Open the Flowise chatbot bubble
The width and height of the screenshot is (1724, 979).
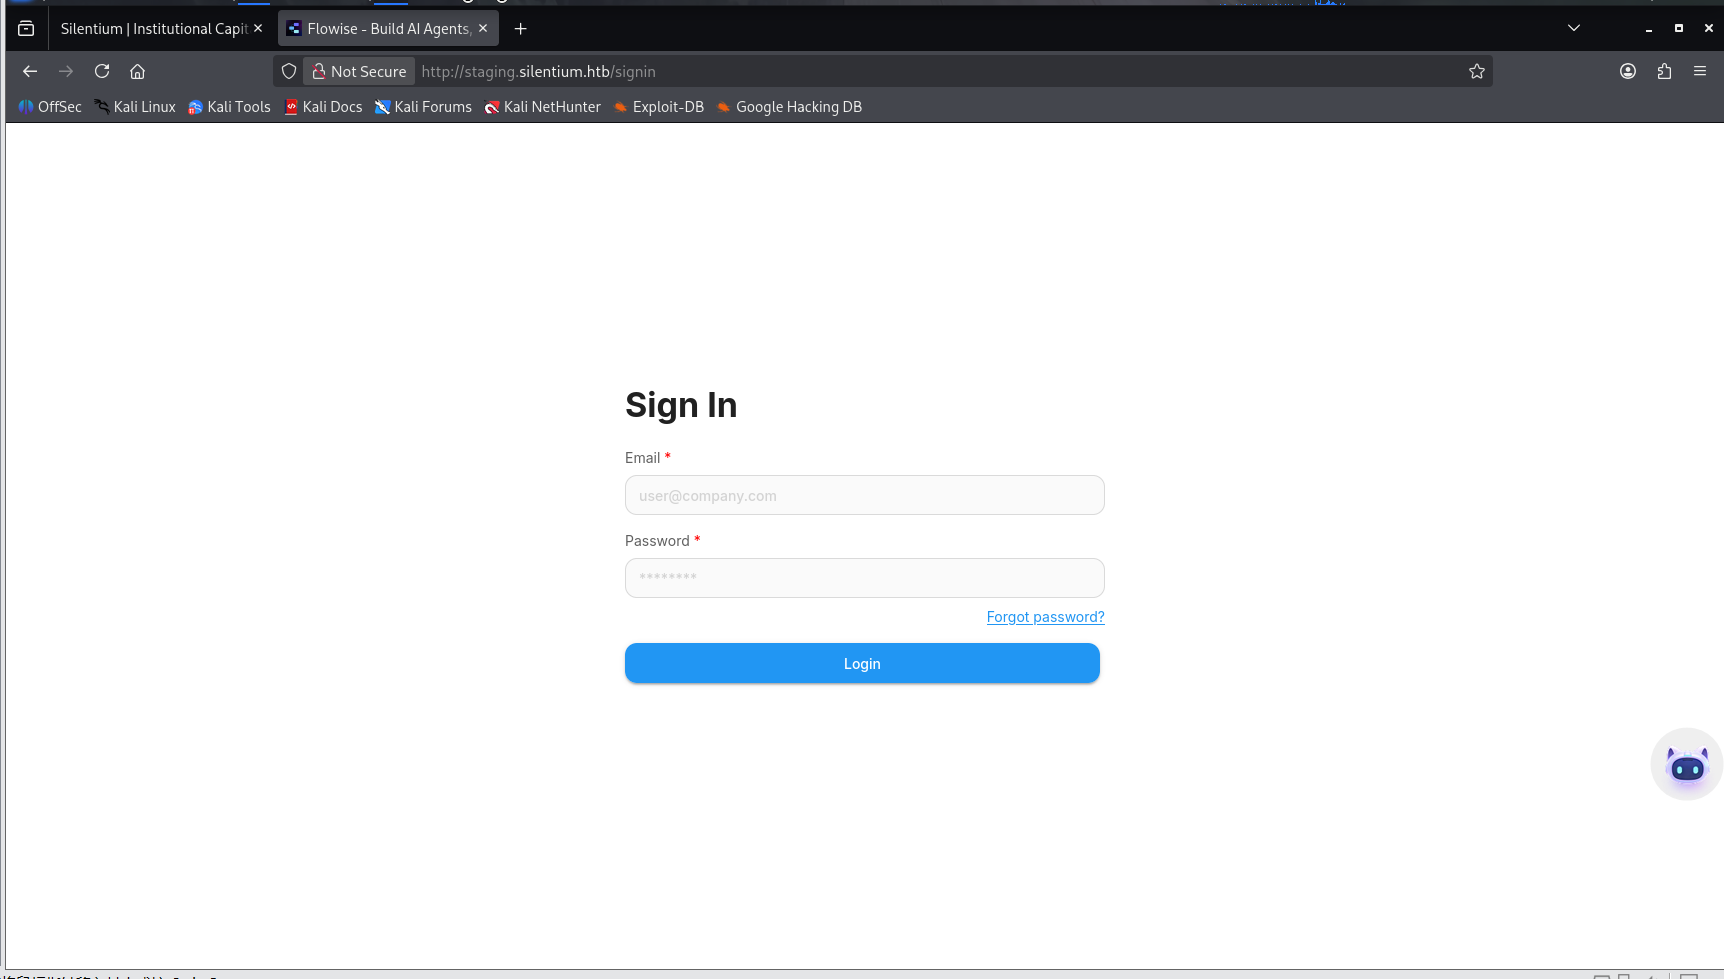[1686, 765]
